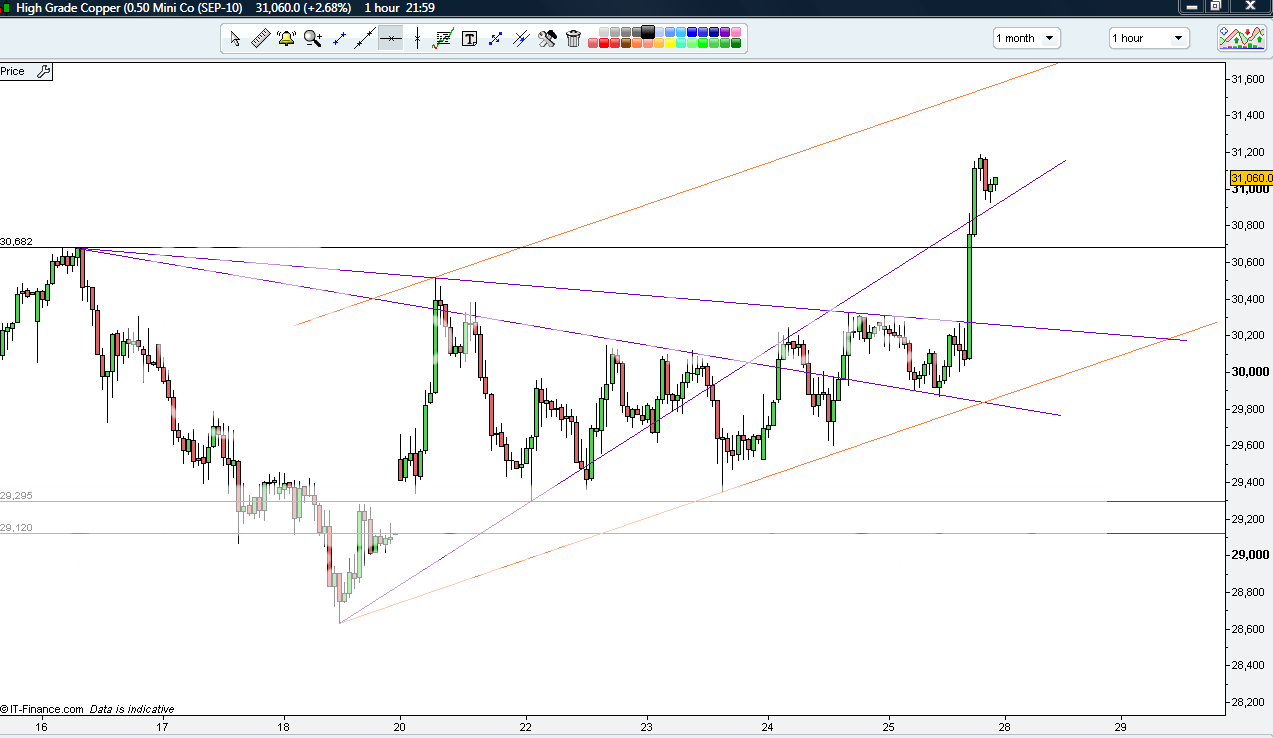Select the ruler measurement tool
The height and width of the screenshot is (738, 1273).
point(260,38)
